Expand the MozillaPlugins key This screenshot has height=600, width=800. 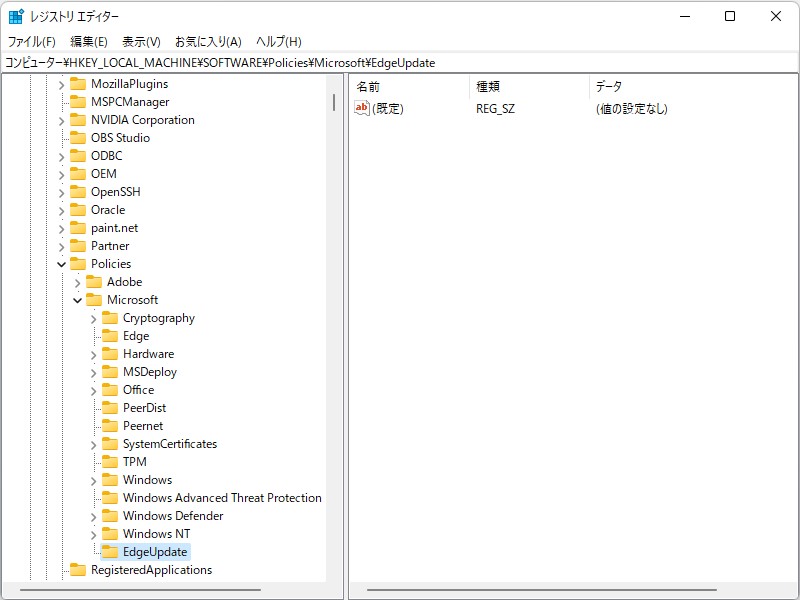tap(60, 83)
